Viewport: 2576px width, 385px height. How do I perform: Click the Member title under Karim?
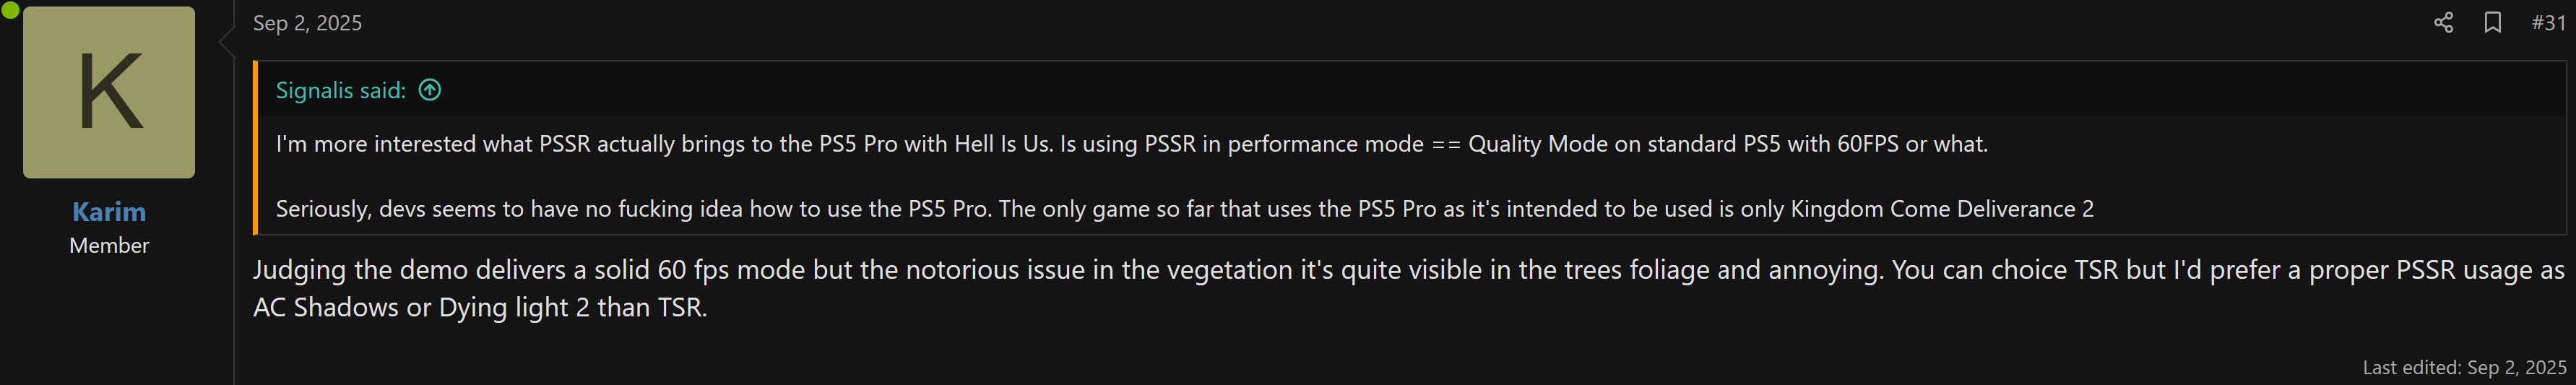pos(109,246)
